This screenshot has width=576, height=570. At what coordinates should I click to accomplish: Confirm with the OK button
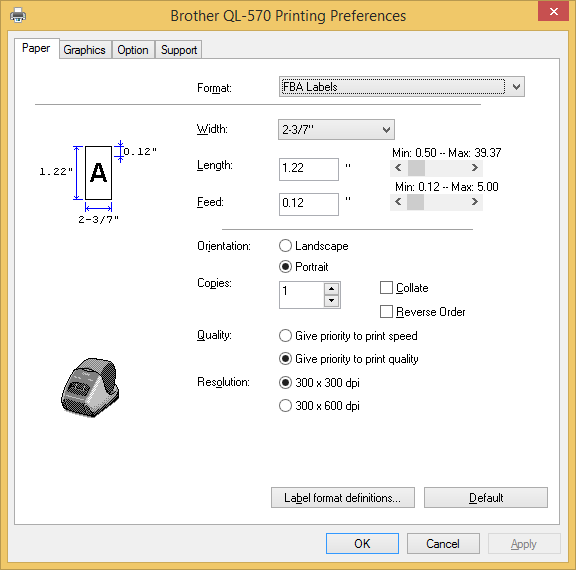click(x=362, y=544)
